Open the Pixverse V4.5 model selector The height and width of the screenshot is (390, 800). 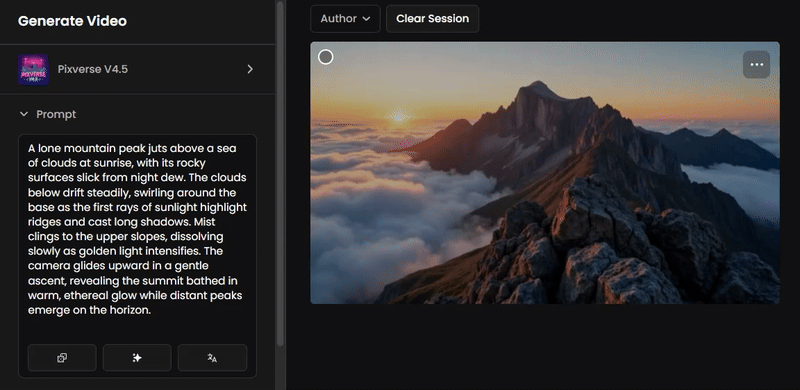coord(137,69)
